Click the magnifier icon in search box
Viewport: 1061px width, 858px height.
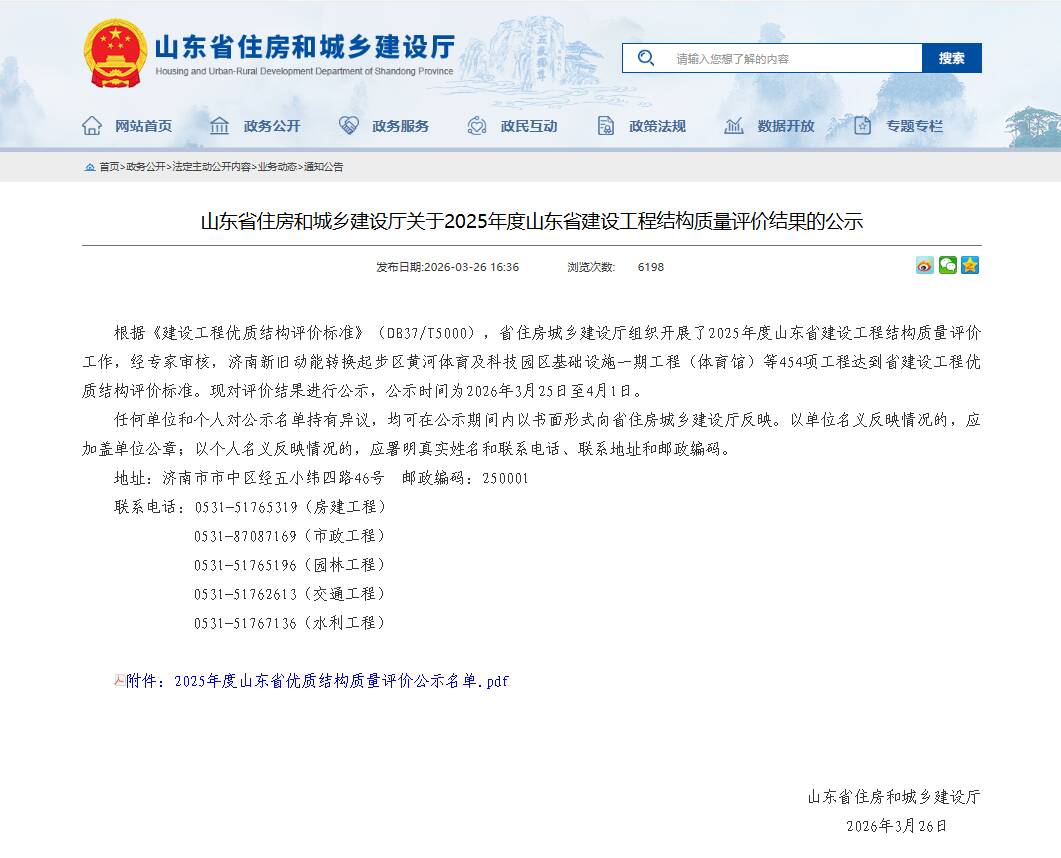tap(646, 58)
